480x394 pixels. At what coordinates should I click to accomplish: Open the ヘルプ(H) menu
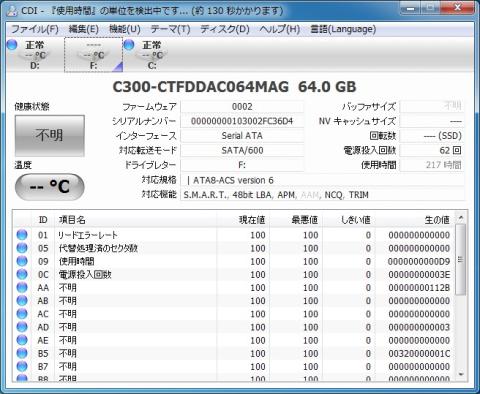coord(280,29)
